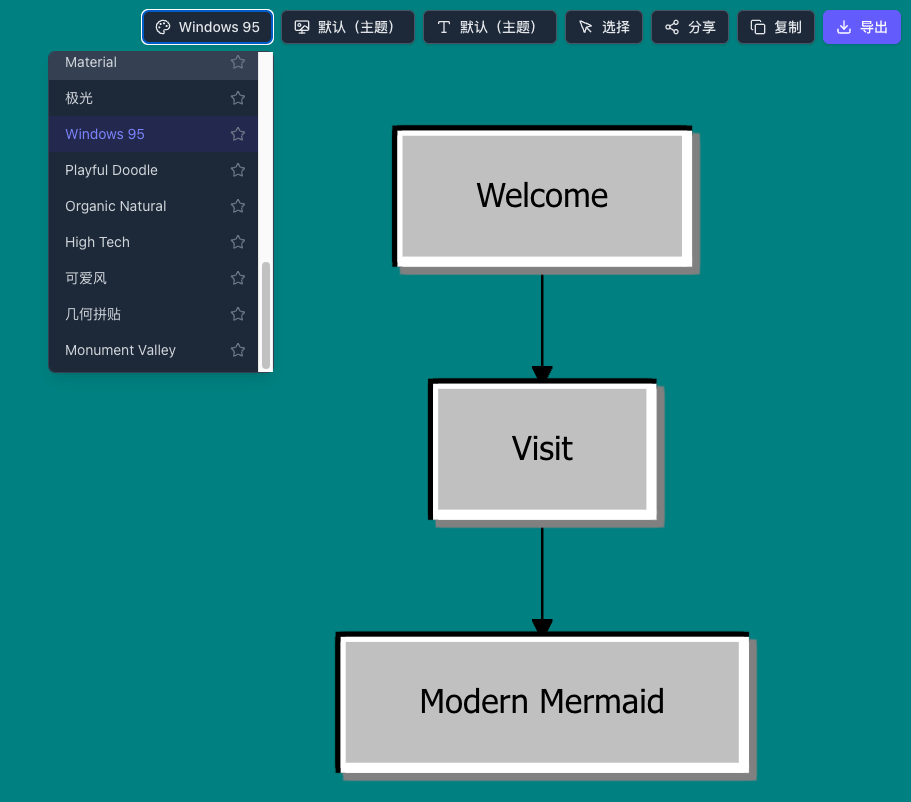This screenshot has height=802, width=911.
Task: Open the background 默认(主题) dropdown
Action: 347,27
